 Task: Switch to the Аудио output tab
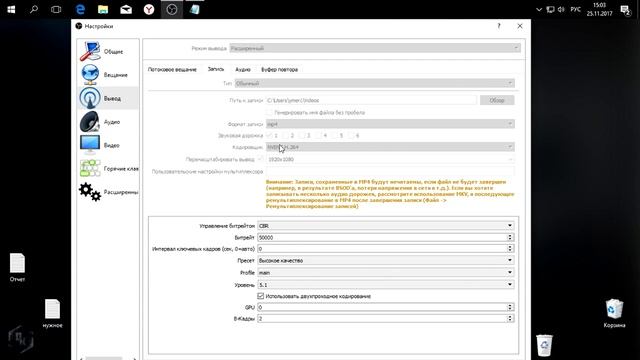click(x=243, y=69)
